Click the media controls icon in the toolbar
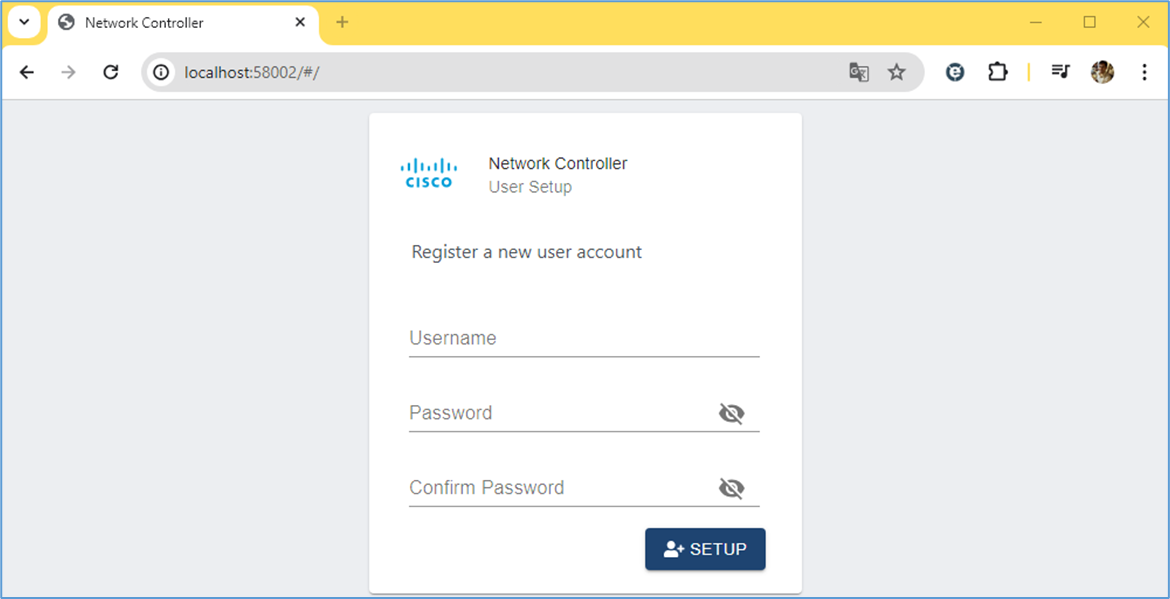Image resolution: width=1170 pixels, height=599 pixels. point(1060,72)
